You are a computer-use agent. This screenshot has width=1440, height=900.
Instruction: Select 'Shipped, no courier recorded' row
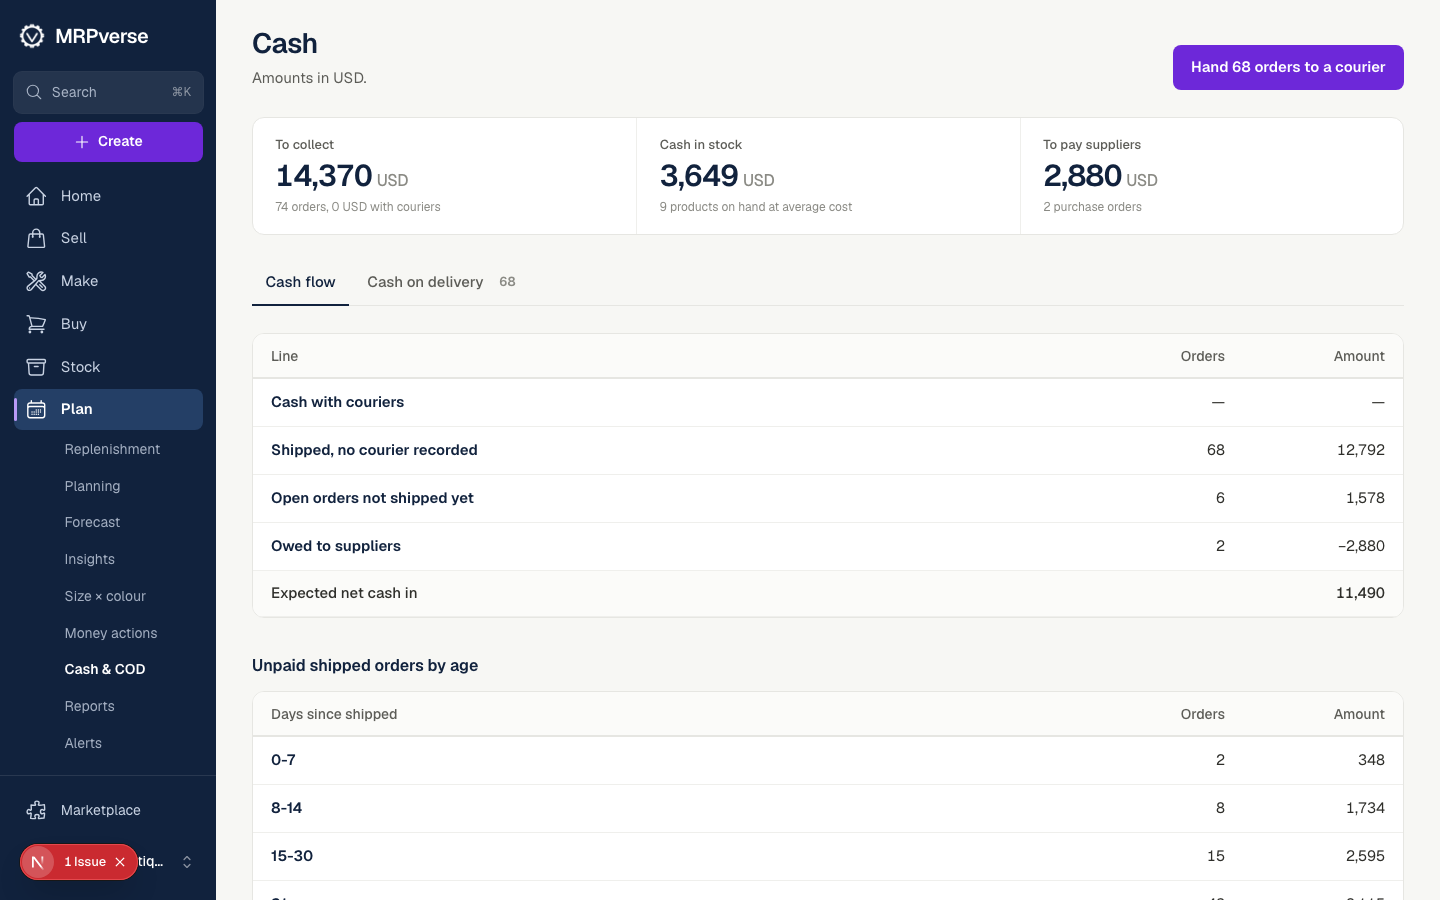point(828,450)
